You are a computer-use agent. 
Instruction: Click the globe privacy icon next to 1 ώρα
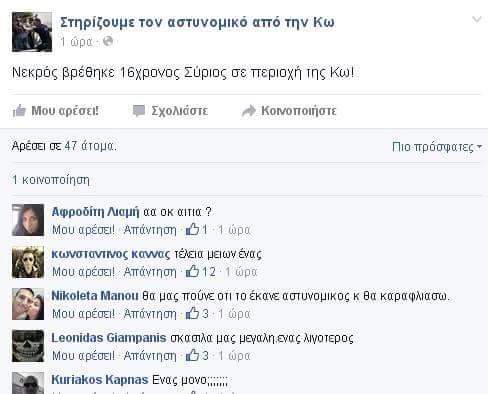coord(108,41)
